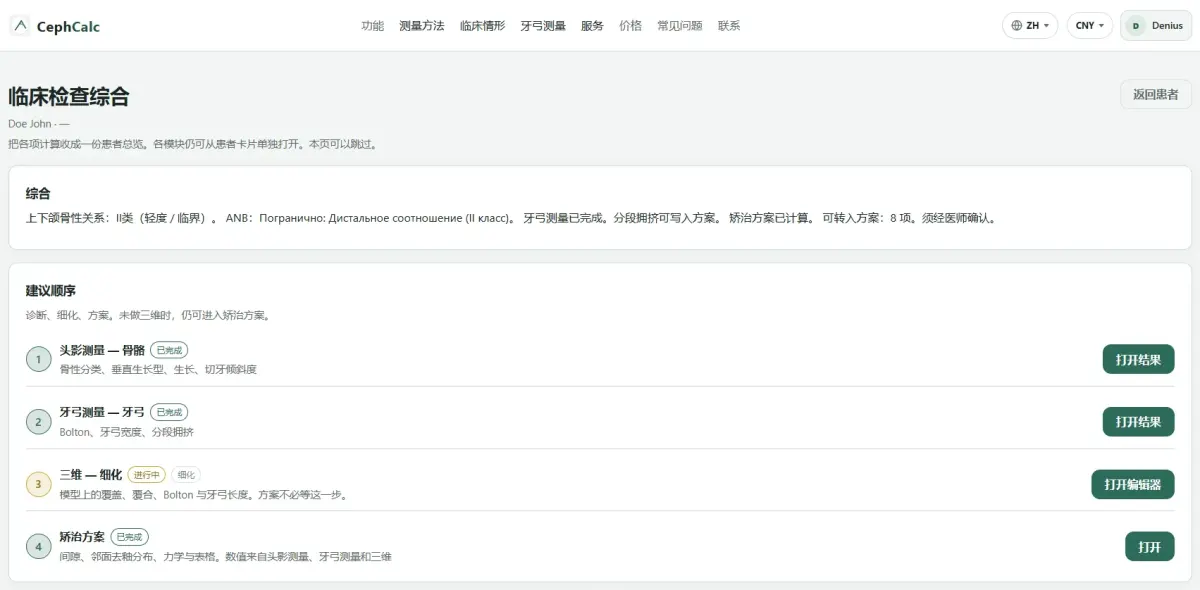Click 打开结果 for 牙弓测量 — 牙弓
Screen dimensions: 1200x590
tap(1138, 422)
